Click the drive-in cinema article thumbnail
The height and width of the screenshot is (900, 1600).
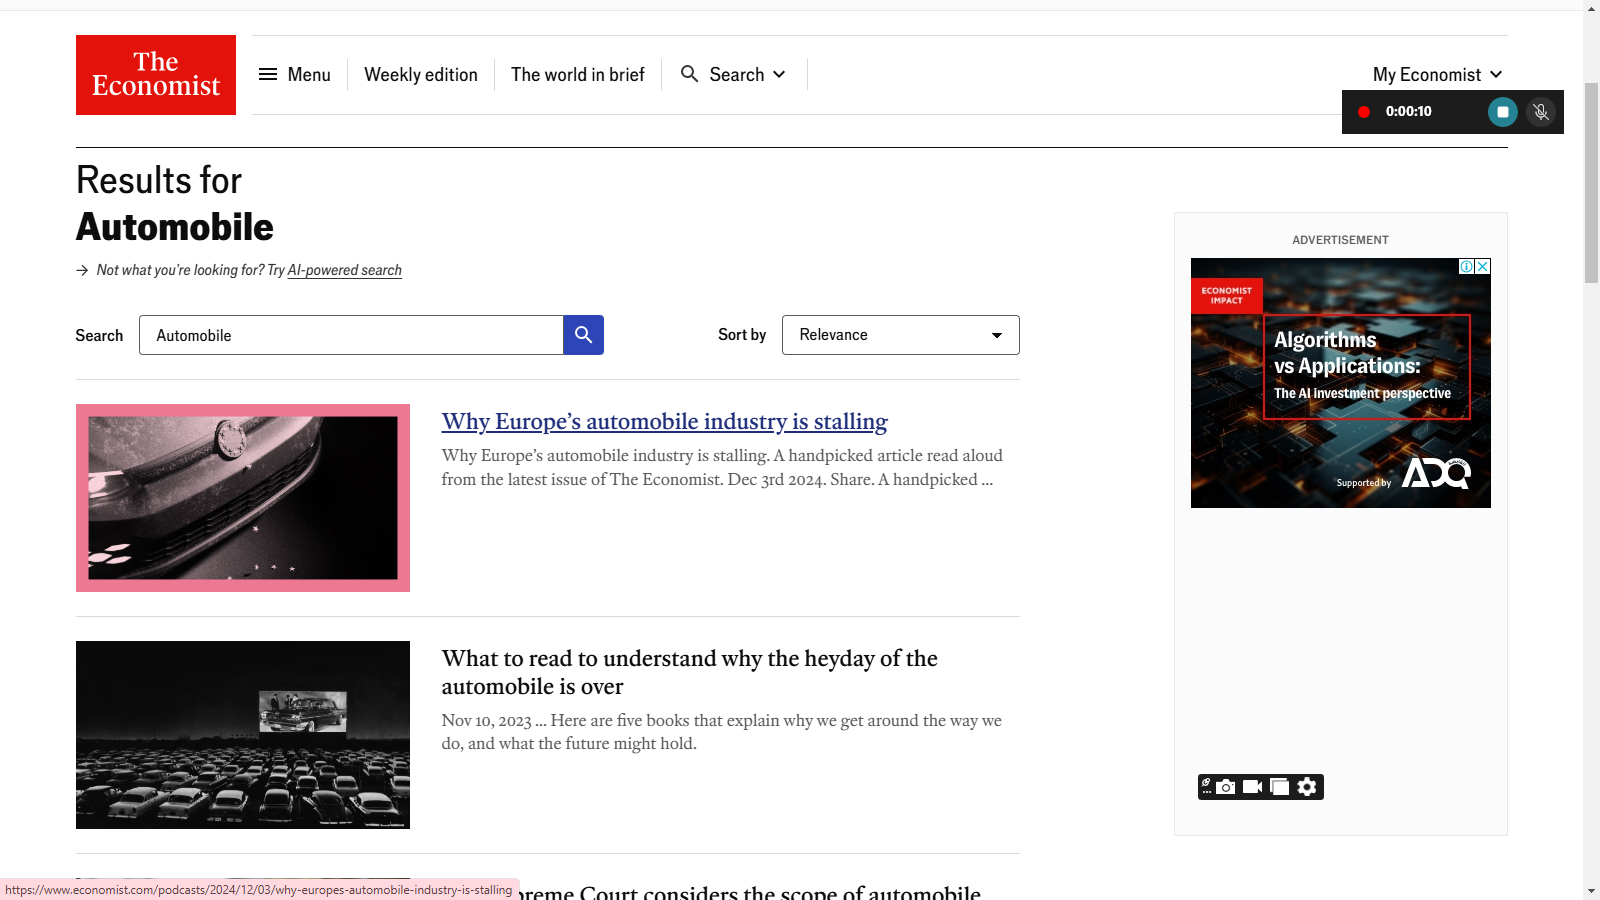pyautogui.click(x=243, y=735)
